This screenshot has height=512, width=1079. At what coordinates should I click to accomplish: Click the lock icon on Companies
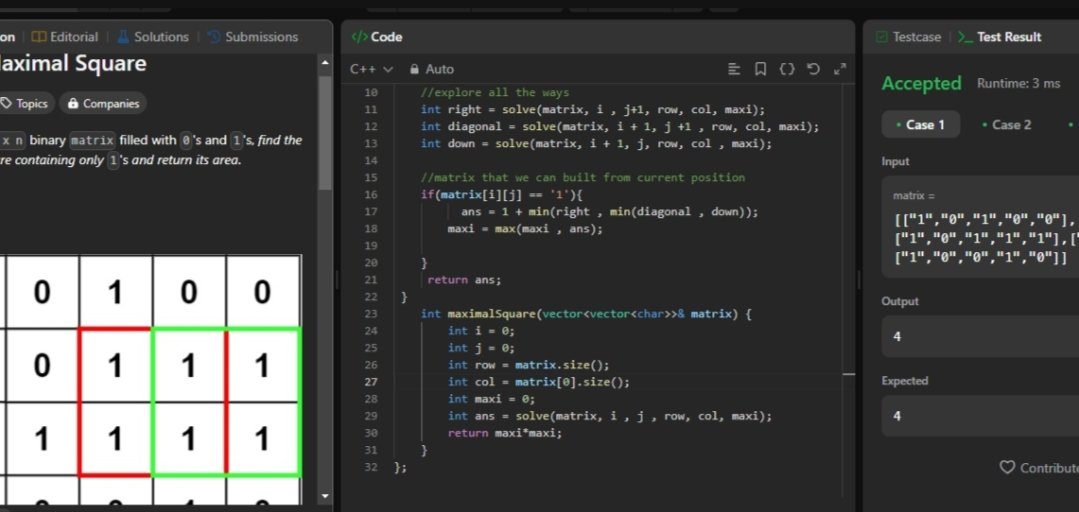pos(73,103)
